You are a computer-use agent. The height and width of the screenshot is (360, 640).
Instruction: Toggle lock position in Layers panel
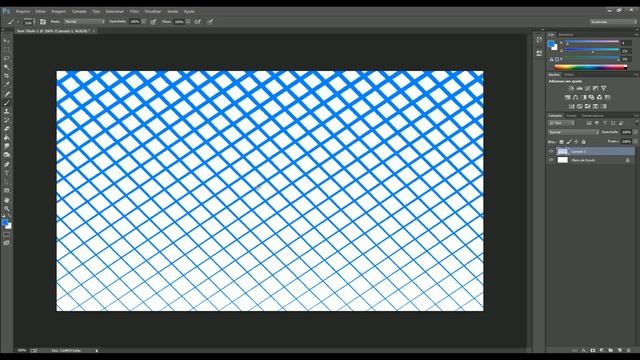point(576,142)
